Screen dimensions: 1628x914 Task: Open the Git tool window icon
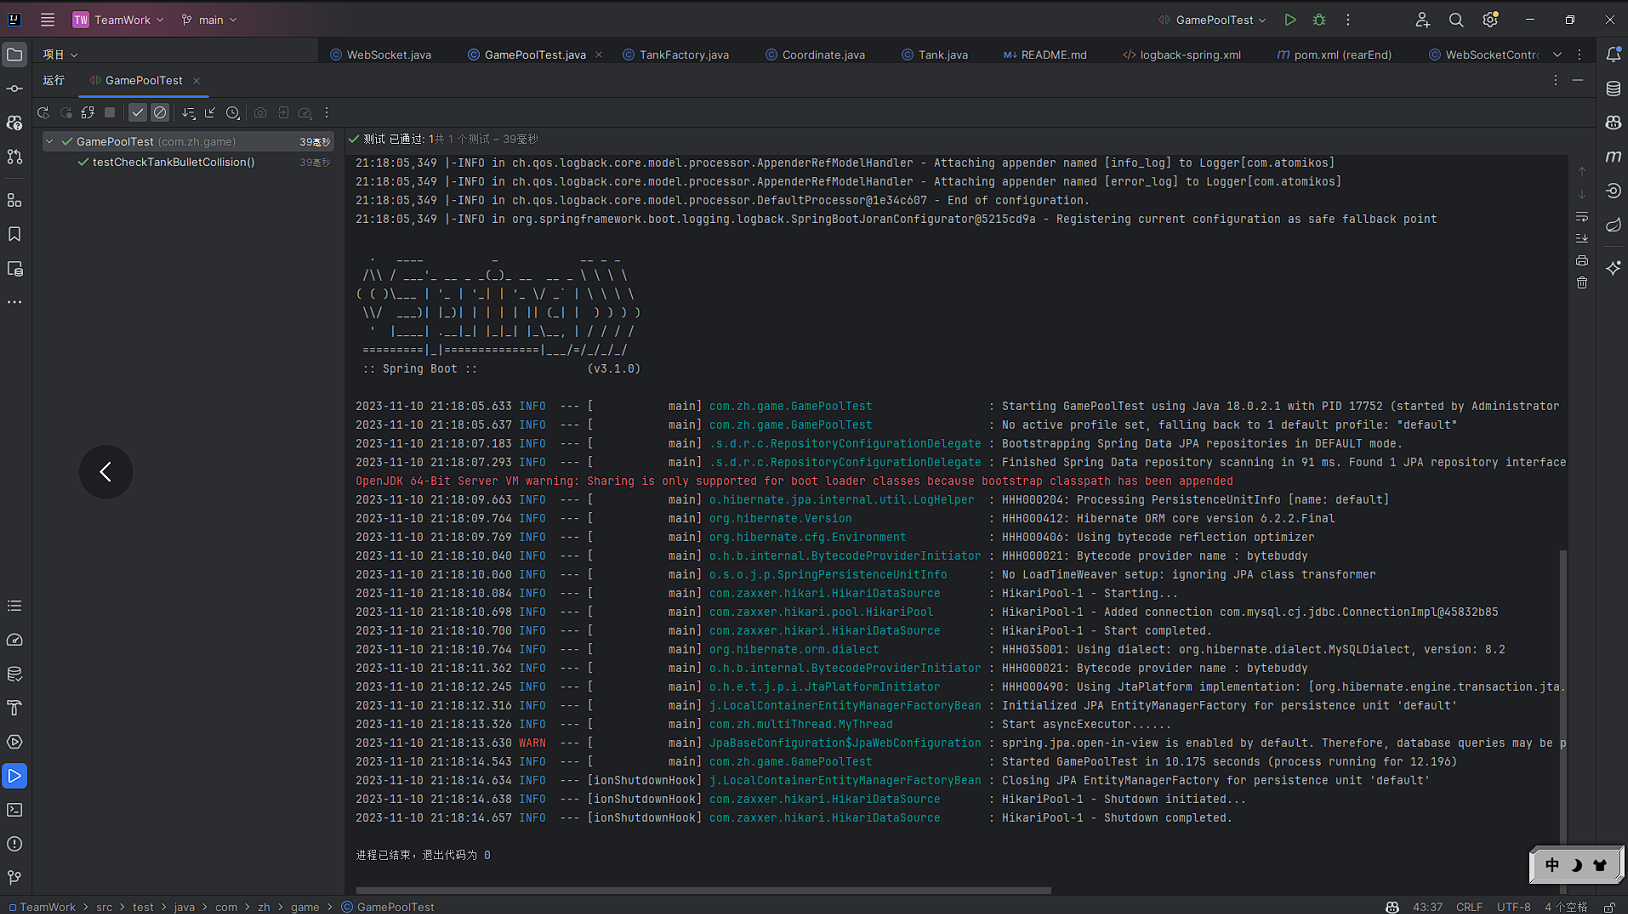click(15, 878)
